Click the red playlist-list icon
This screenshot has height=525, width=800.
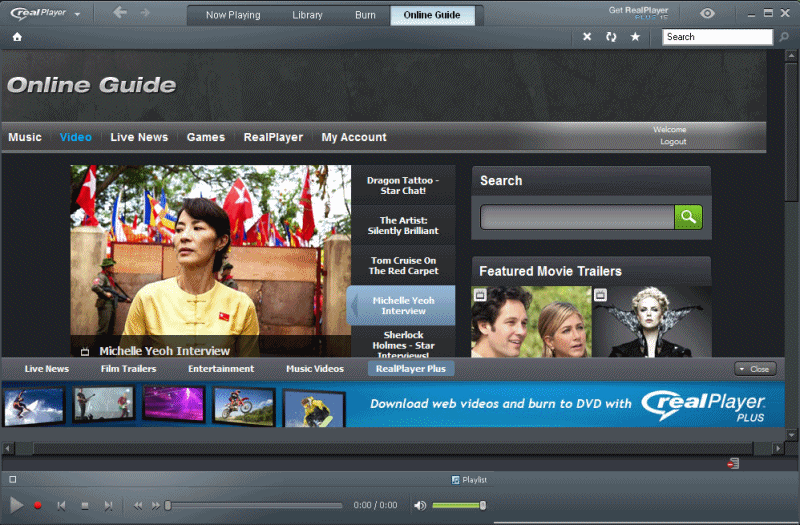click(x=733, y=464)
